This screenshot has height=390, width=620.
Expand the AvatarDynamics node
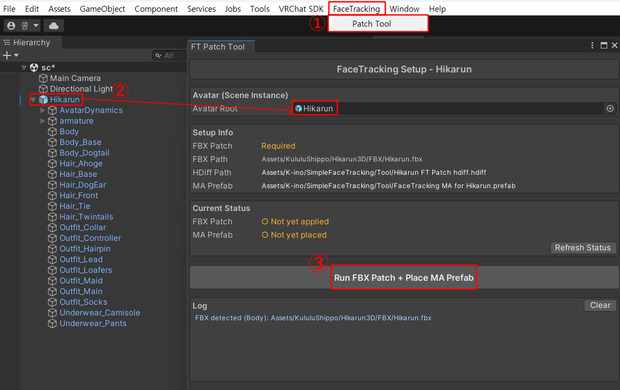[43, 110]
